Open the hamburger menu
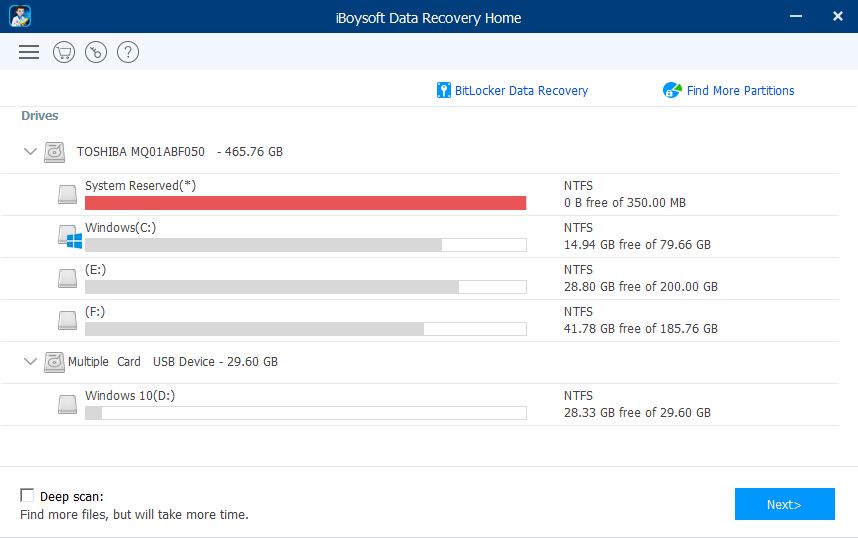The width and height of the screenshot is (858, 538). click(x=29, y=52)
